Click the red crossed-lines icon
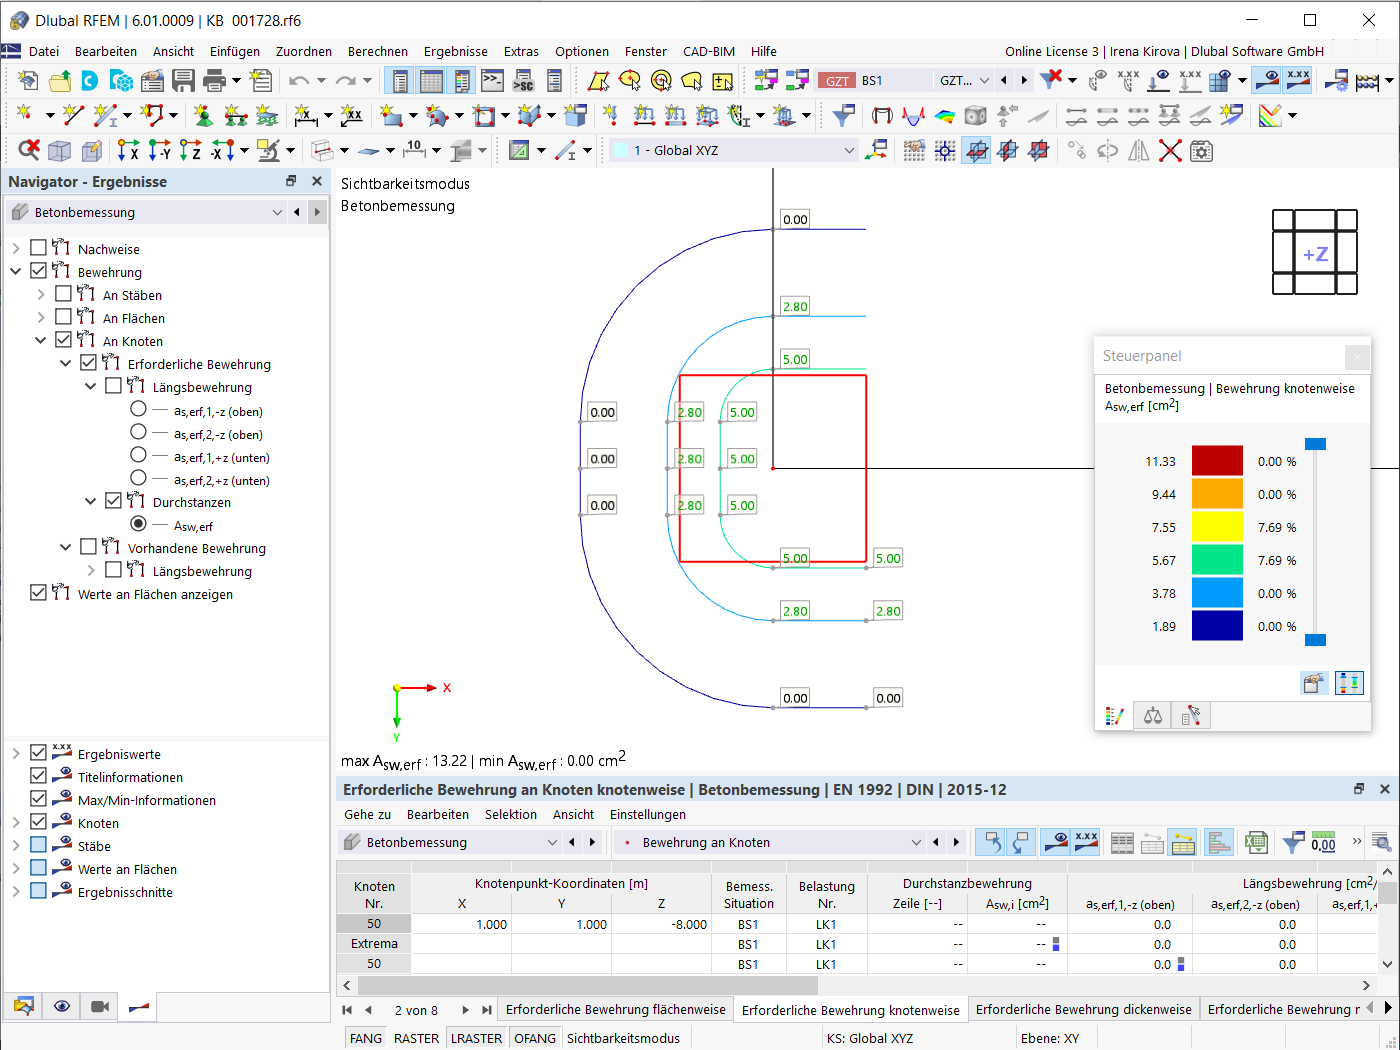Screen dimensions: 1400x1050 click(x=1170, y=151)
